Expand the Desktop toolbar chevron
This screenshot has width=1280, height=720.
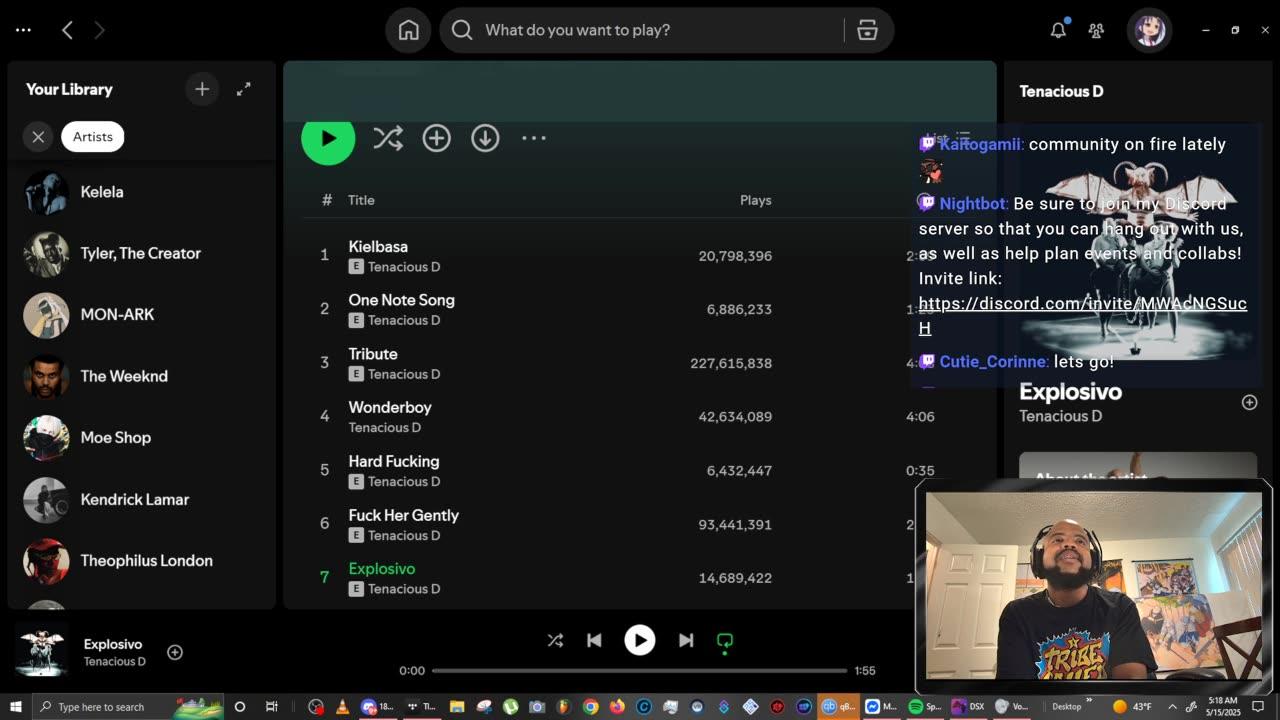point(1090,702)
